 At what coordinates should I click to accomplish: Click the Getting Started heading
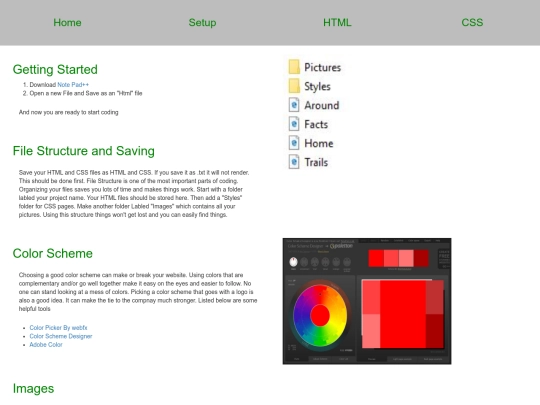[x=55, y=70]
